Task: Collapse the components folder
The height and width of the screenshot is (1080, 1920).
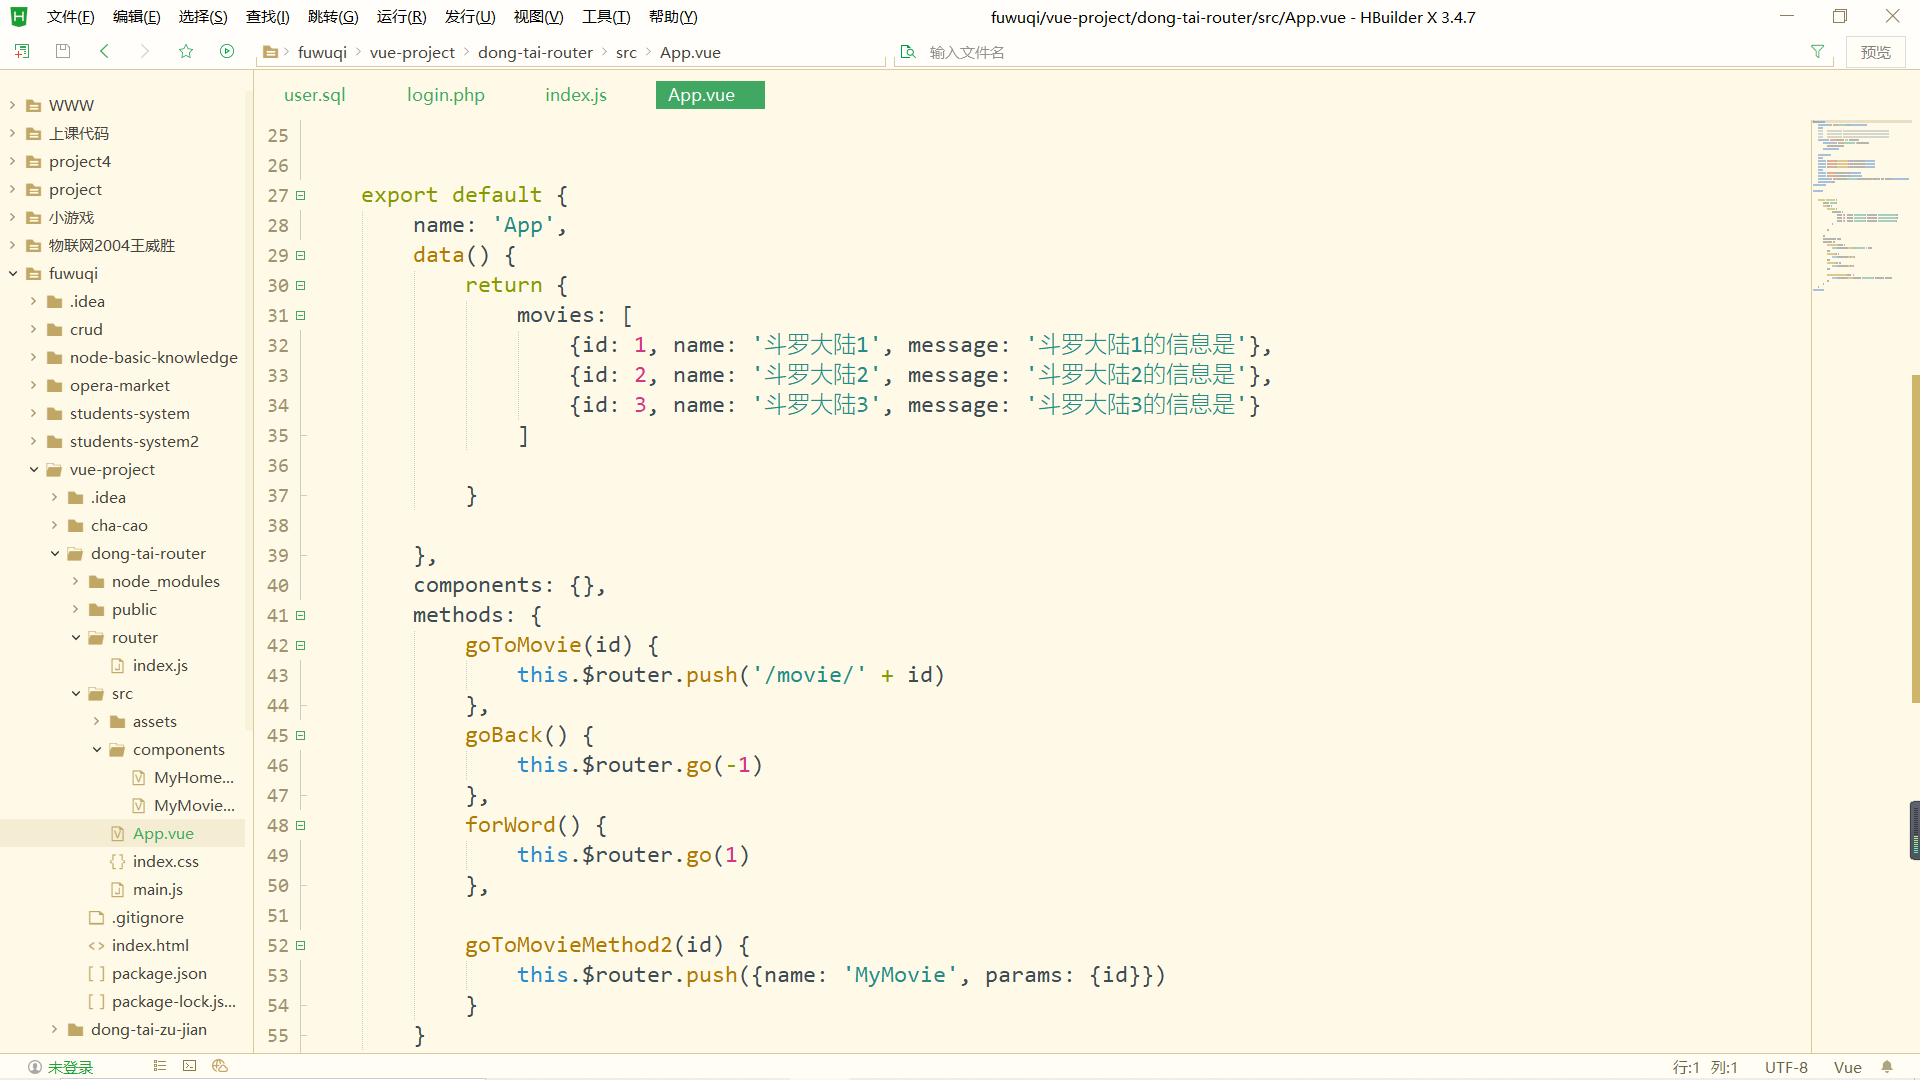Action: (97, 749)
